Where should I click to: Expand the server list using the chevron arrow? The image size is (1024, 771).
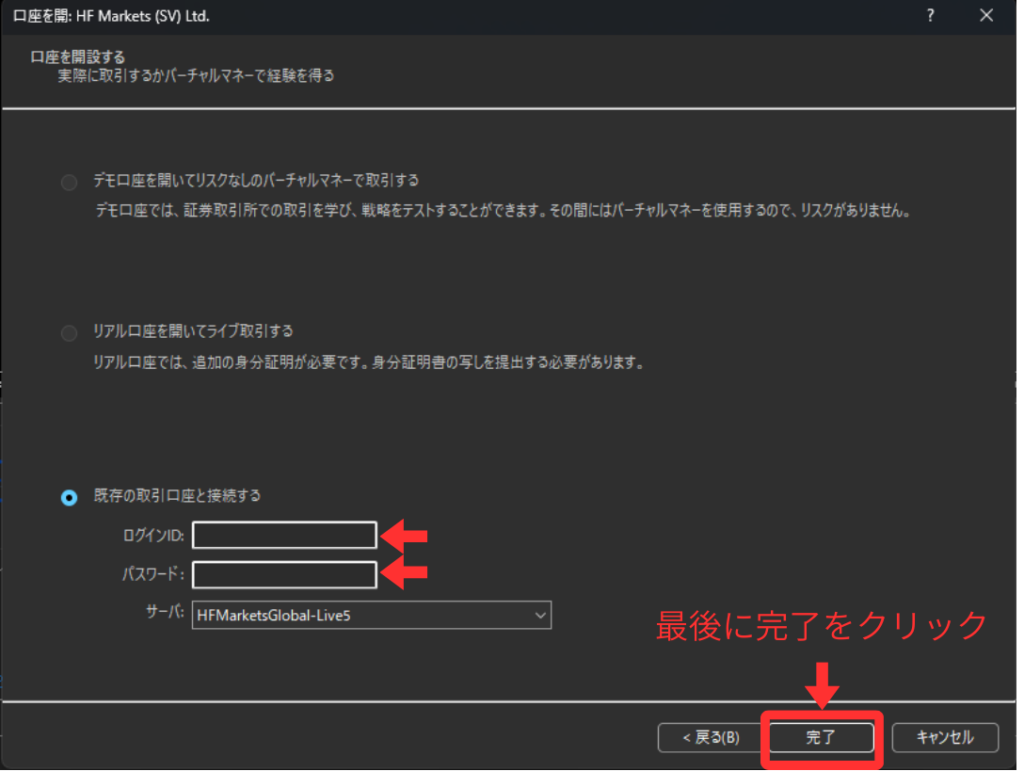[x=540, y=615]
